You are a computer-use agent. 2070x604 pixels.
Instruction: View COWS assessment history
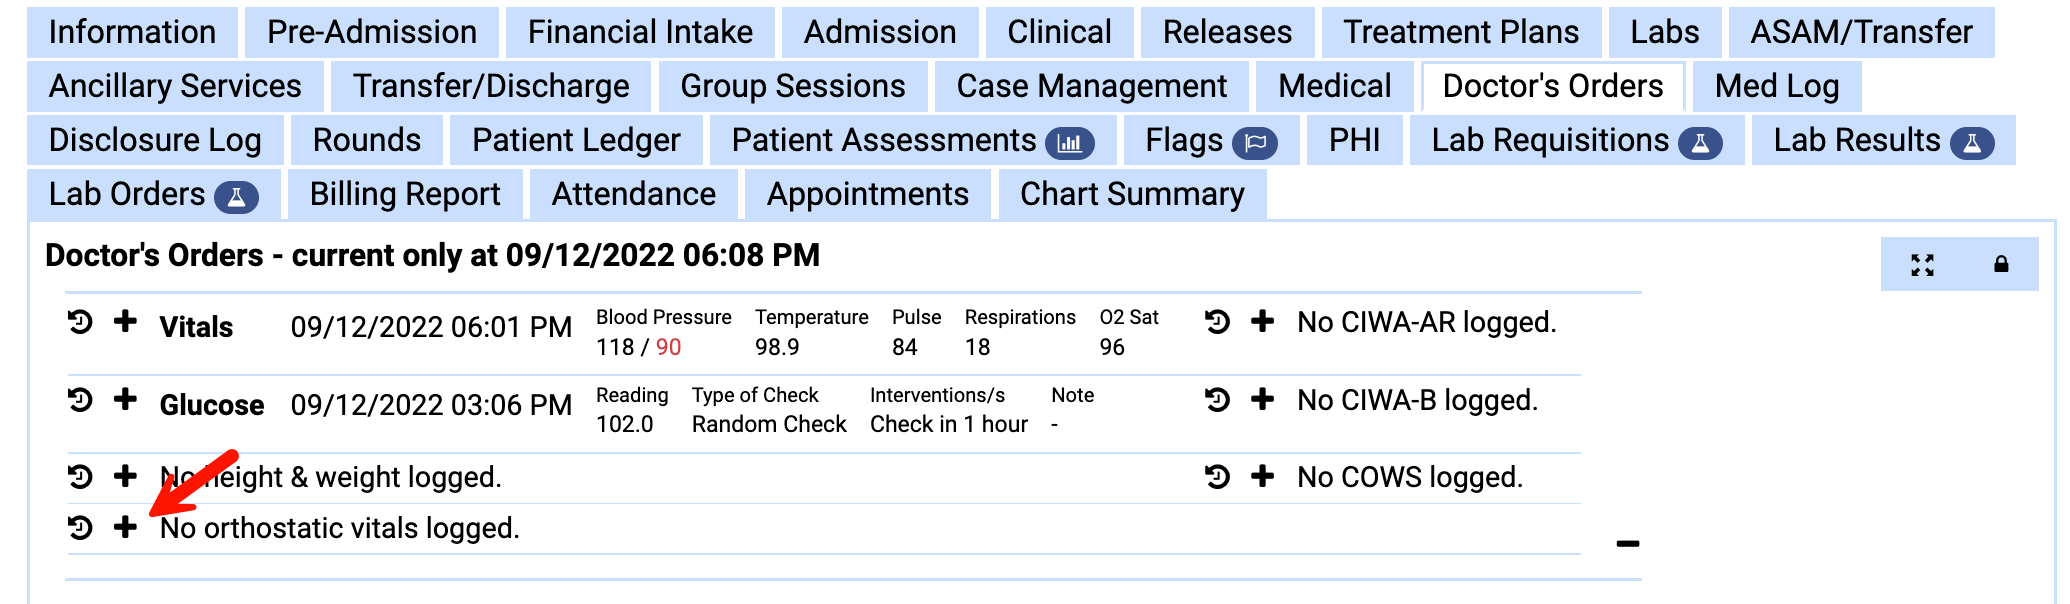point(1217,477)
